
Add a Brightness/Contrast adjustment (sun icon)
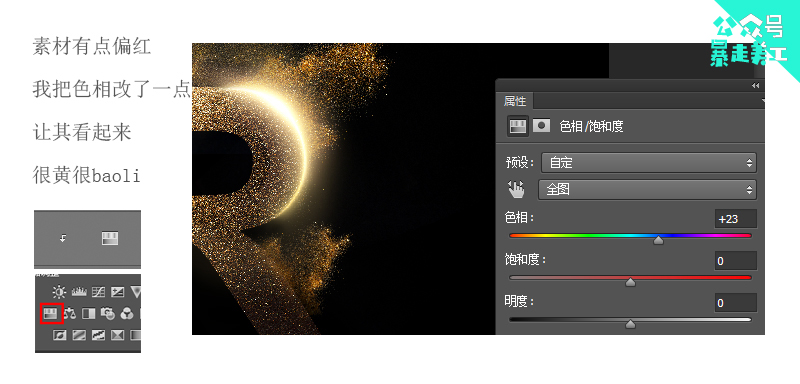[59, 292]
